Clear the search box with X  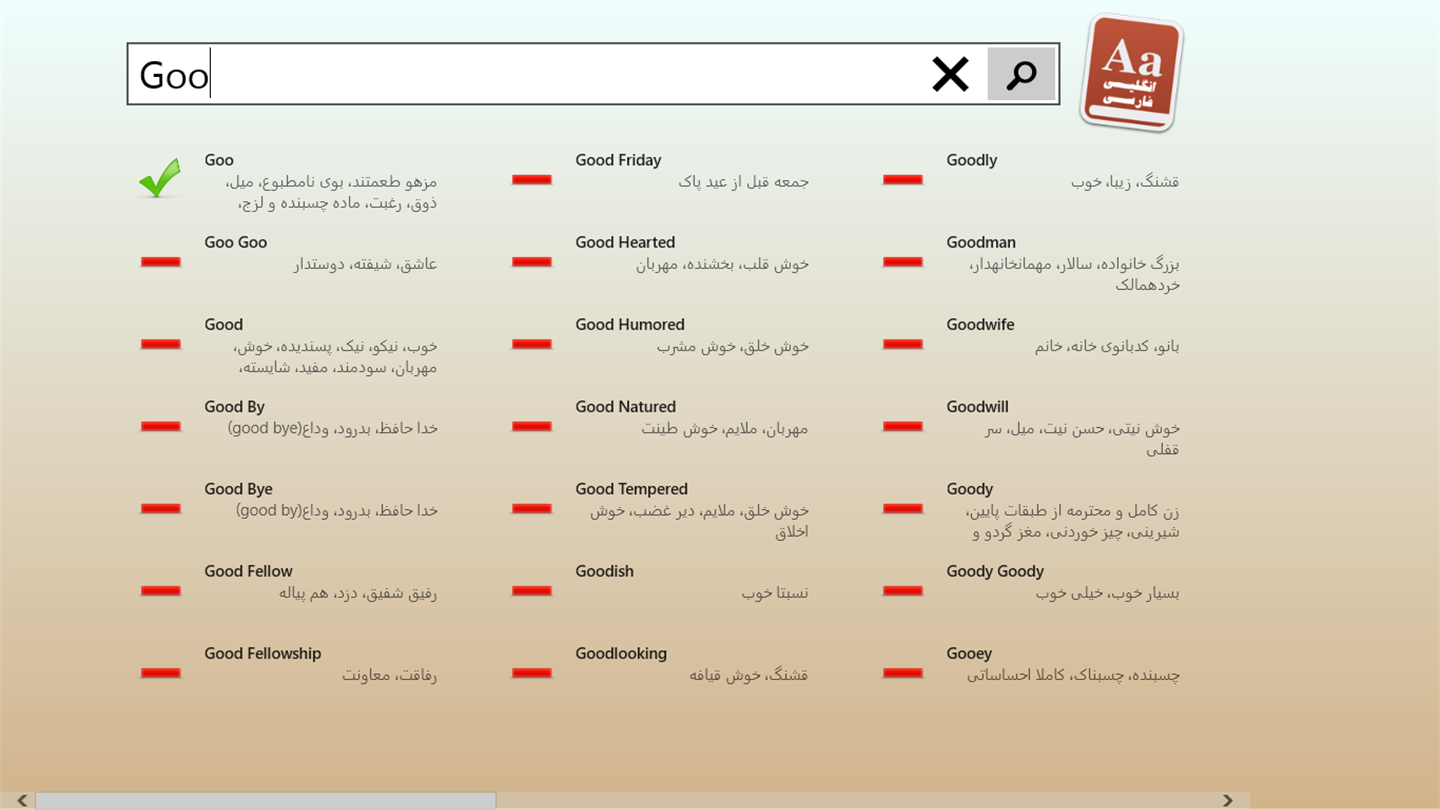tap(950, 74)
